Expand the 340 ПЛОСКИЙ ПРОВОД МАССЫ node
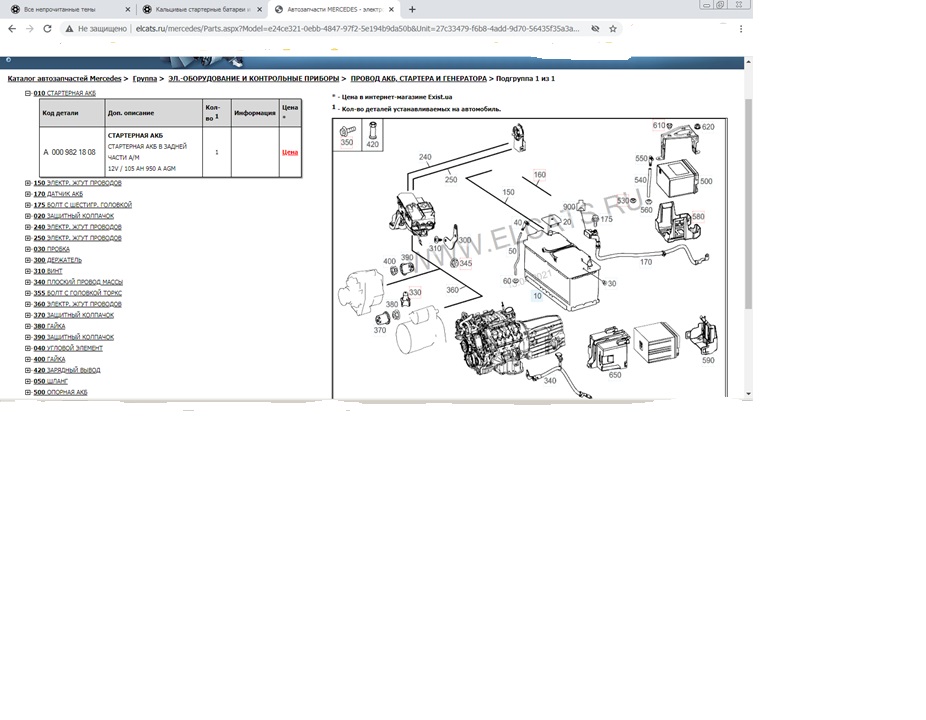The width and height of the screenshot is (926, 720). (x=28, y=282)
